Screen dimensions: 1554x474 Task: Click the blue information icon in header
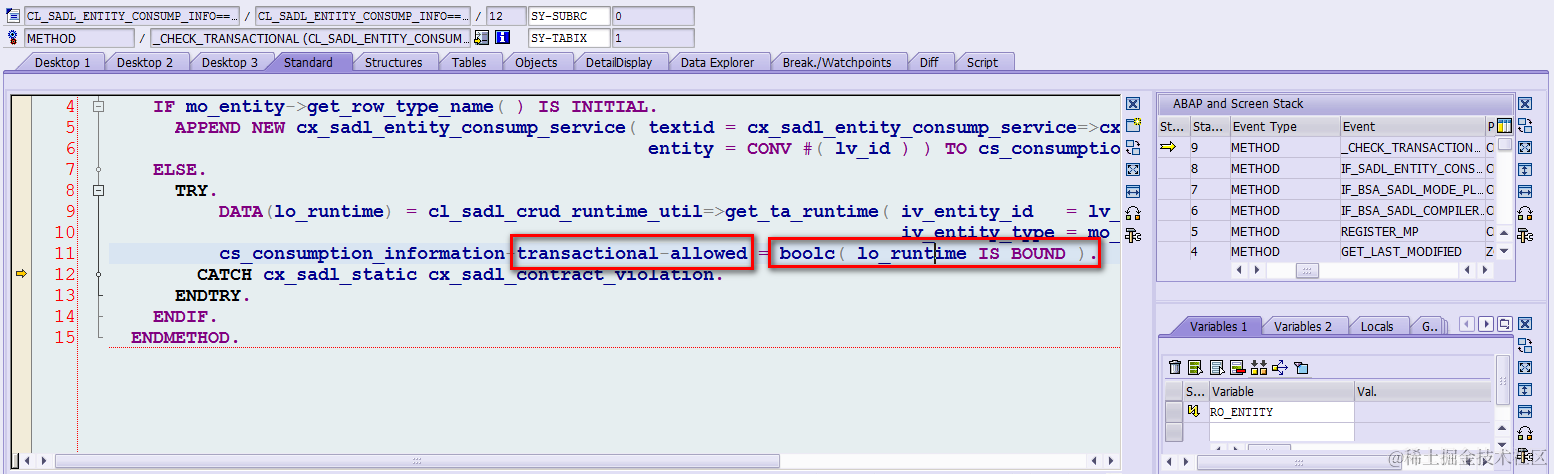coord(503,38)
